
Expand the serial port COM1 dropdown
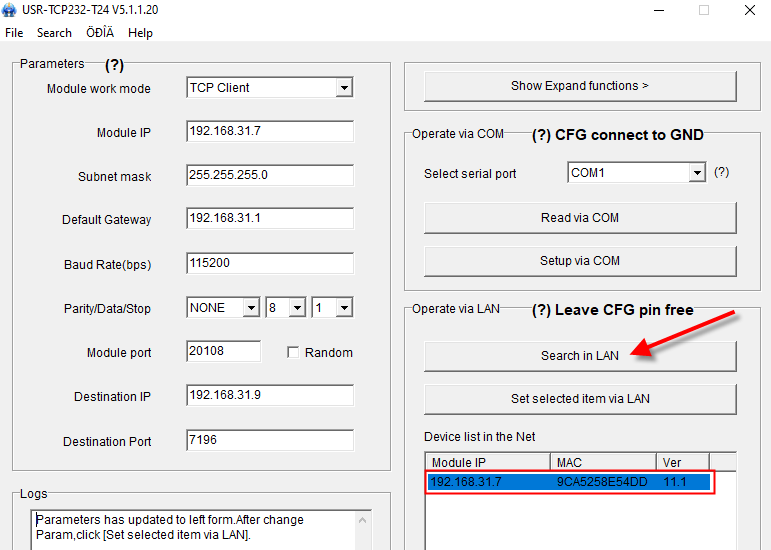click(x=697, y=173)
